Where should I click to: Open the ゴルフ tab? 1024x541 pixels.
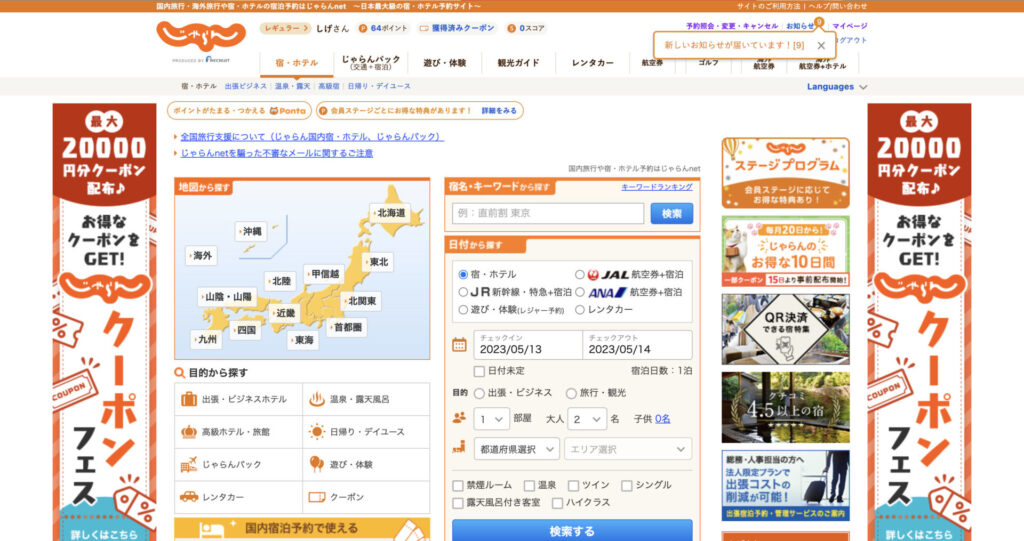(708, 63)
